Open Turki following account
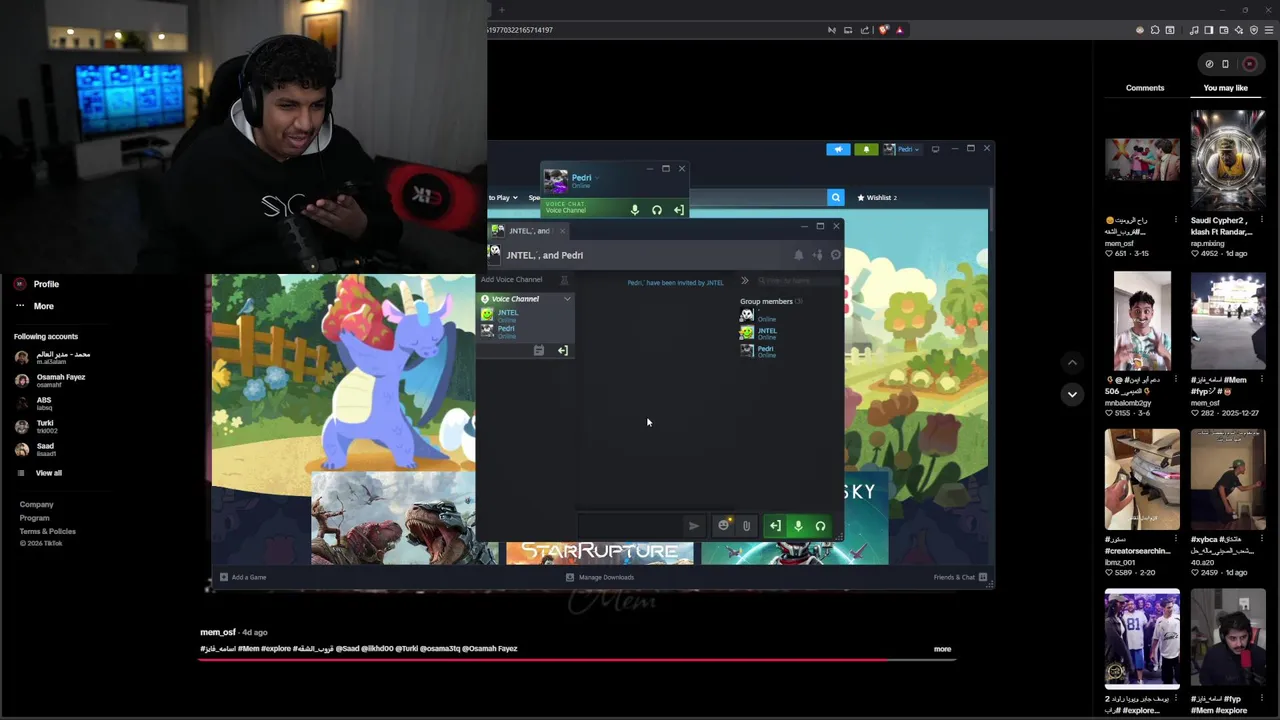Screen dimensions: 1280x720 click(x=35, y=426)
